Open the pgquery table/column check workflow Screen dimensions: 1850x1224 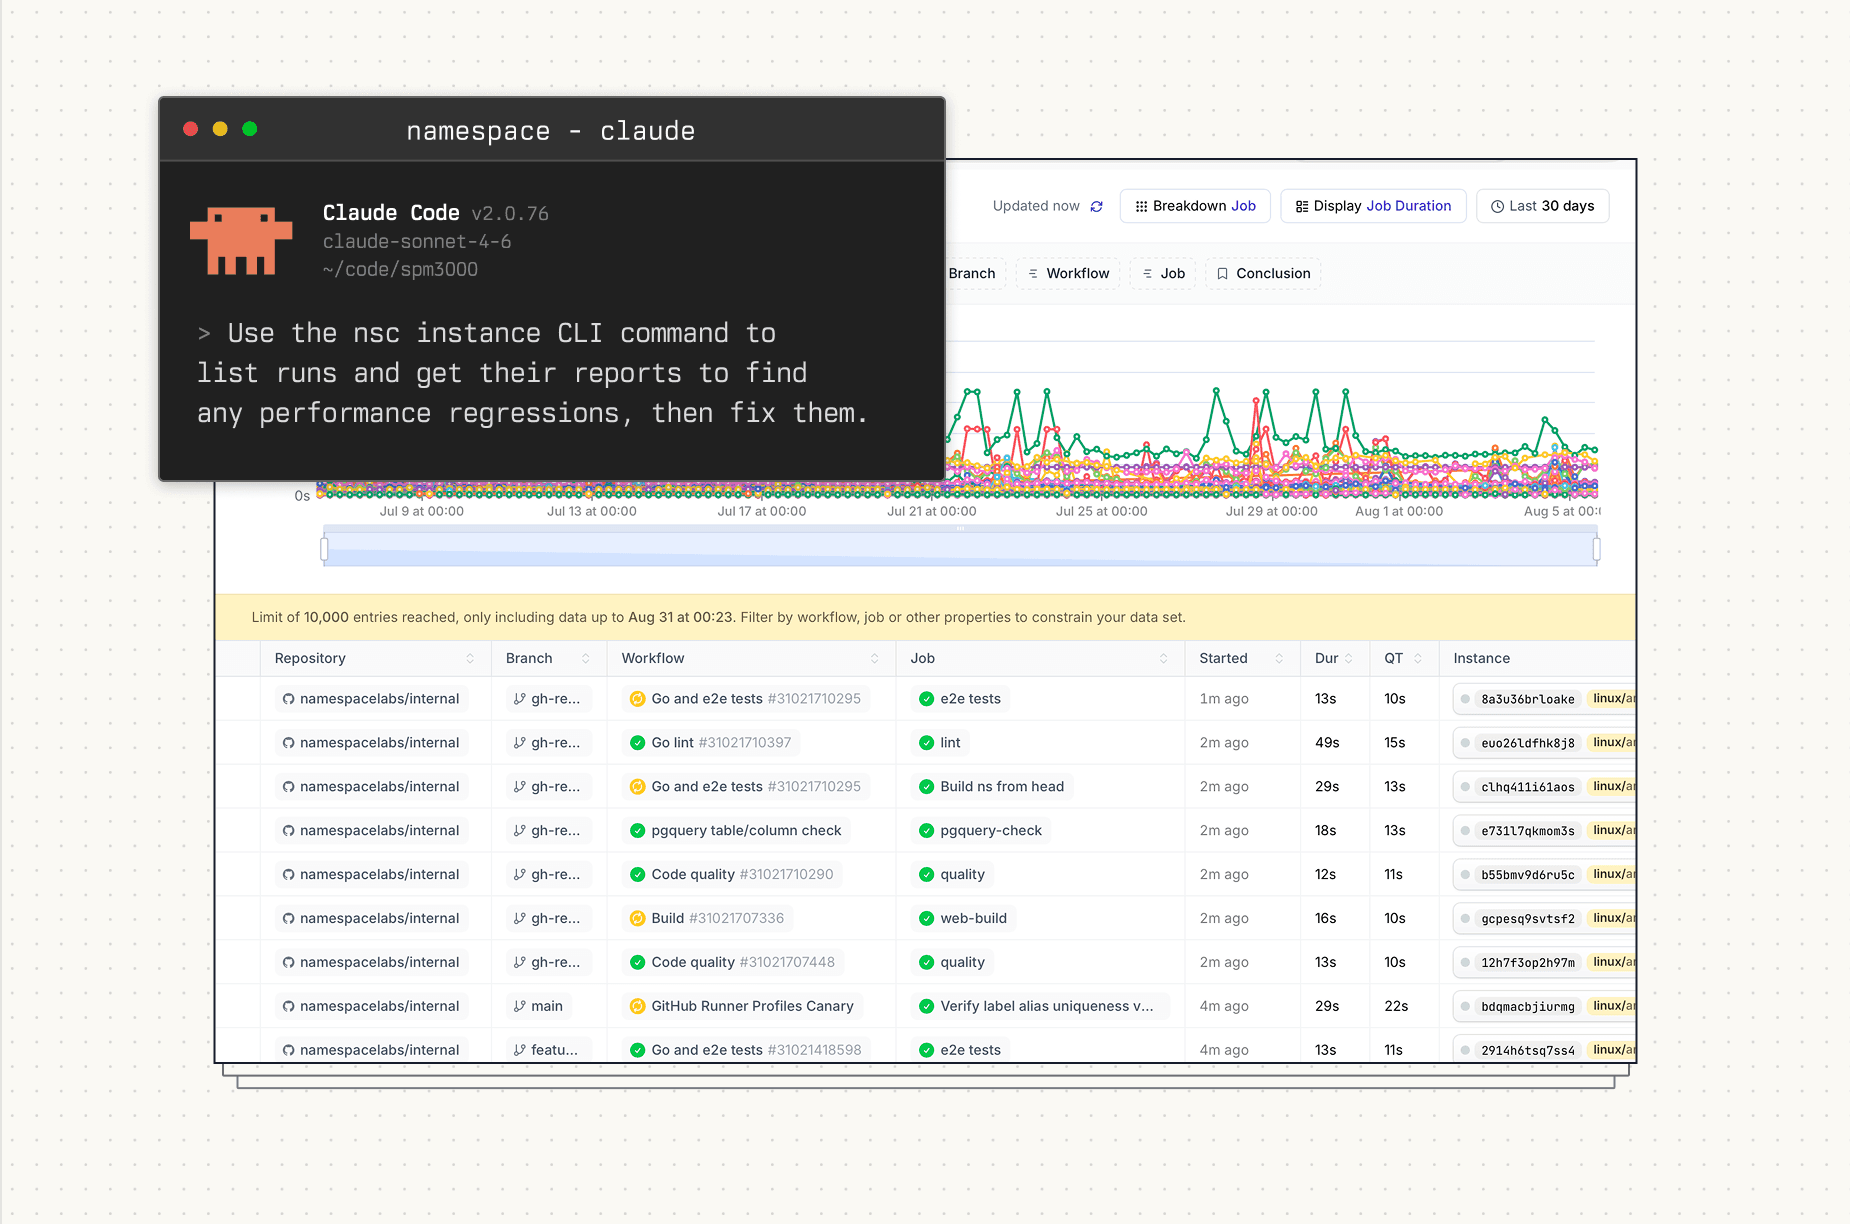pos(735,831)
